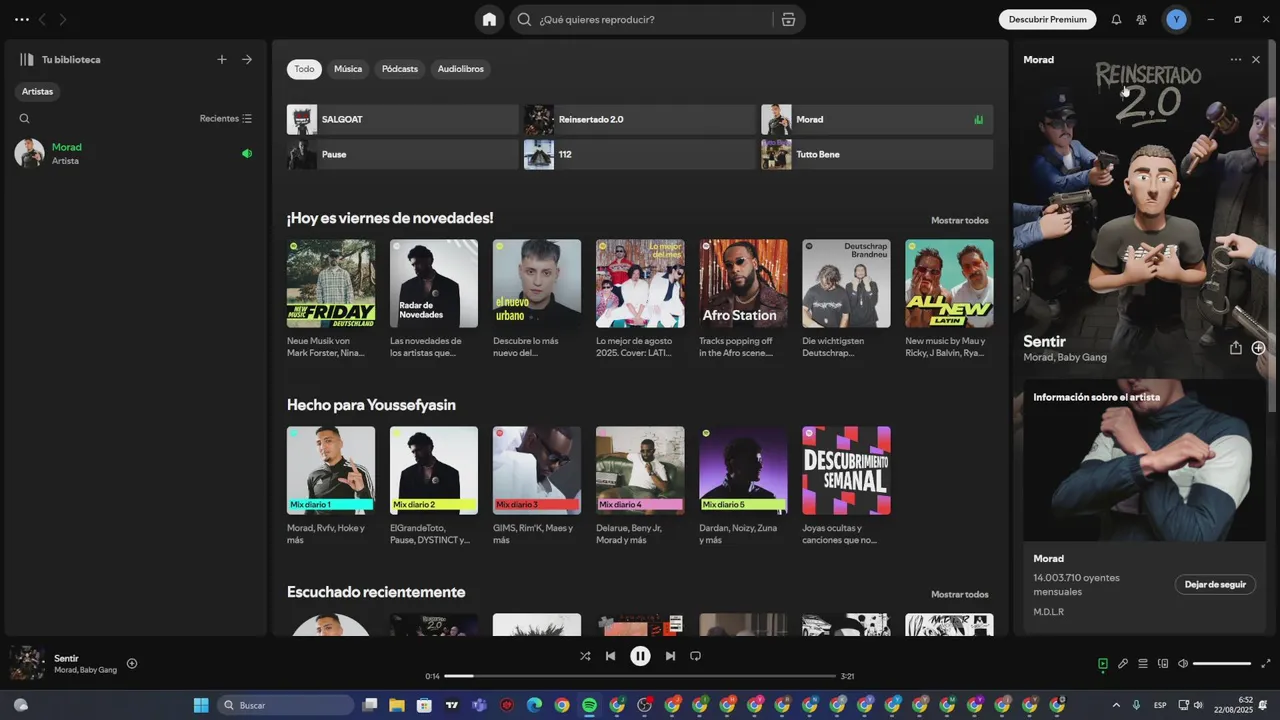
Task: Open File Explorer from the taskbar
Action: tap(397, 705)
